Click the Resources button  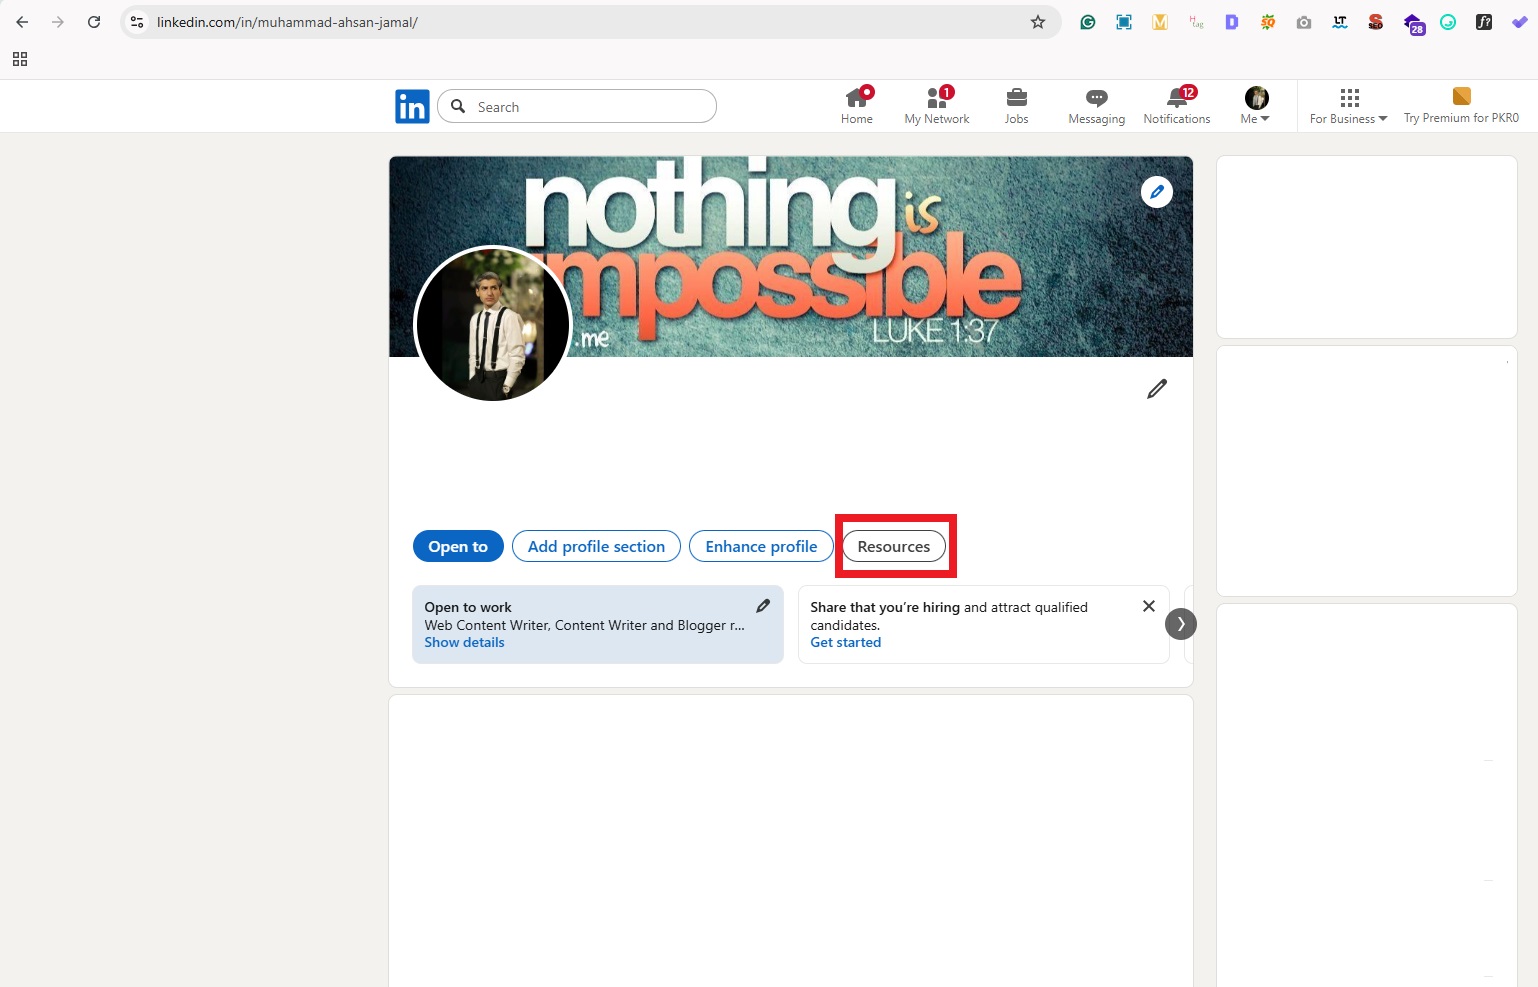click(x=893, y=546)
